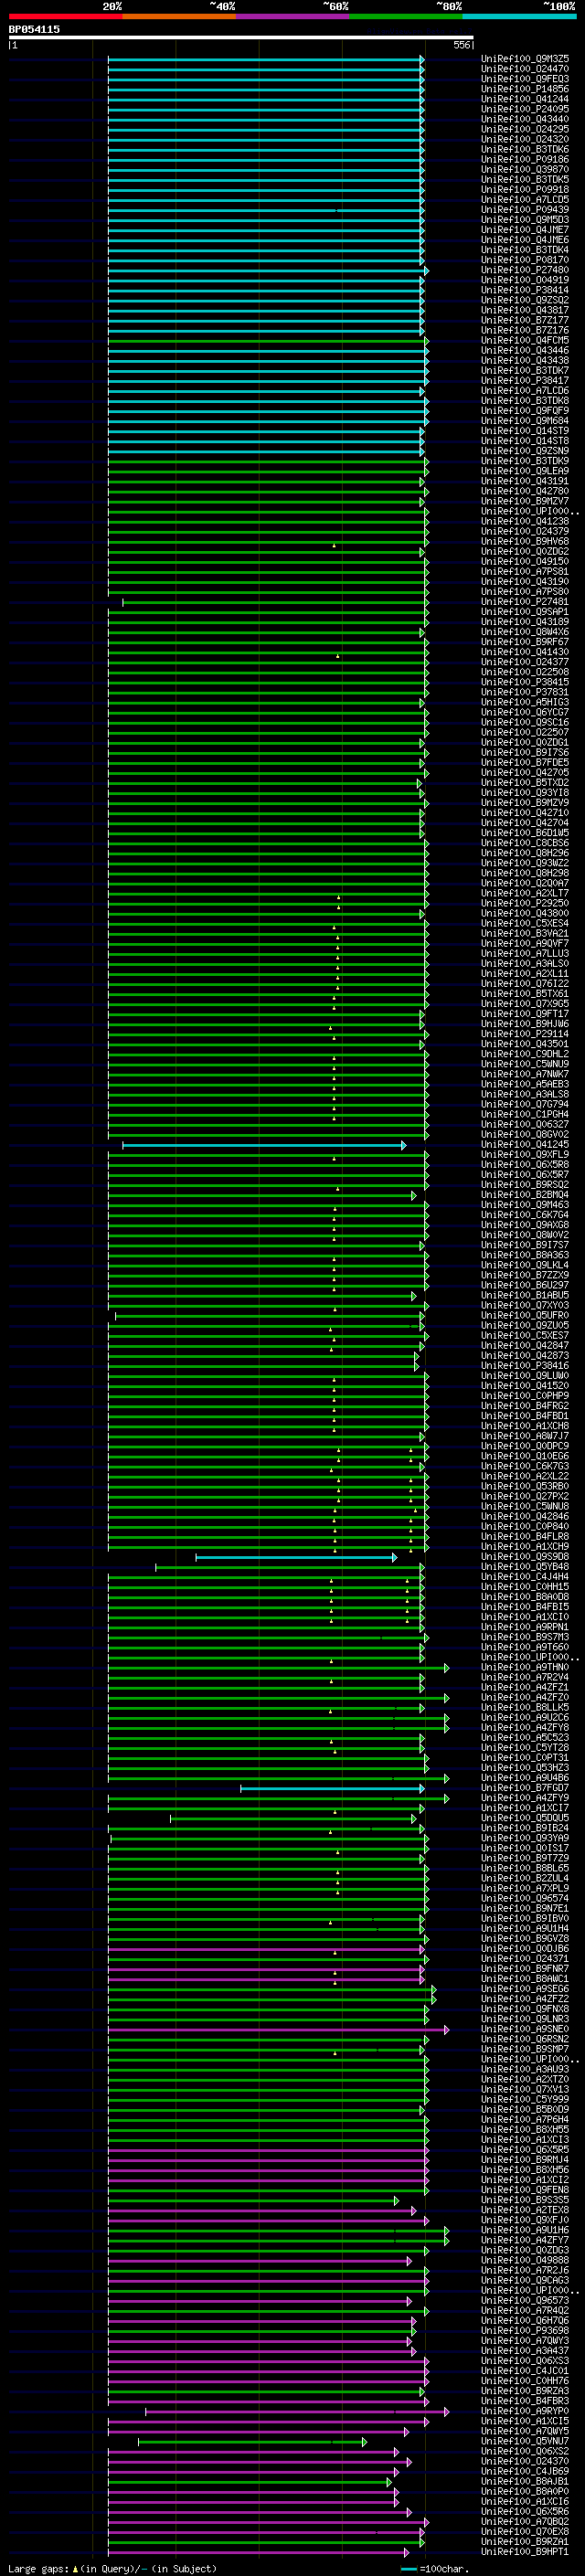Click hit UniRef100_Q5YB48

525,1567
